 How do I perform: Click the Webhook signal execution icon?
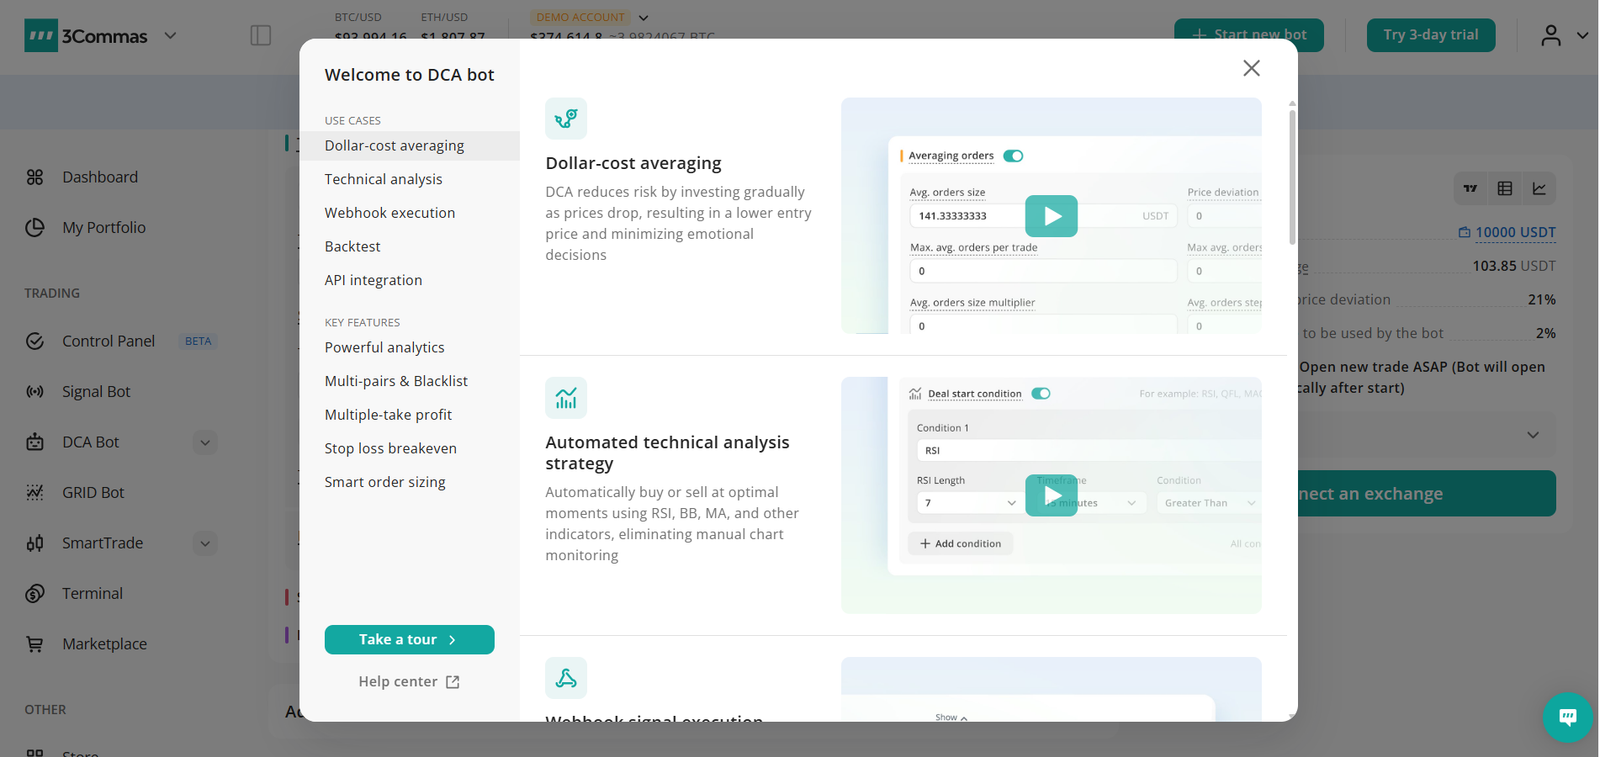point(566,678)
